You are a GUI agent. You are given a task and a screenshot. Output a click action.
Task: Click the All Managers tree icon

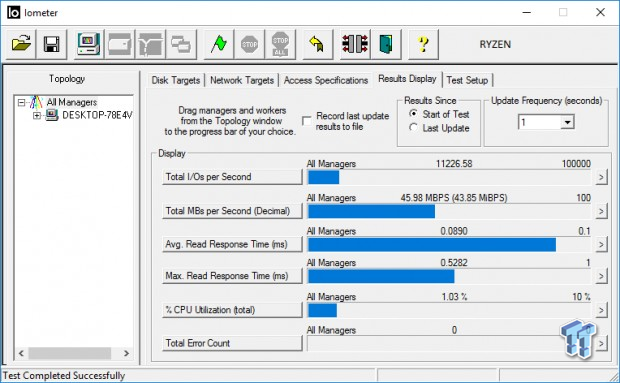[36, 102]
